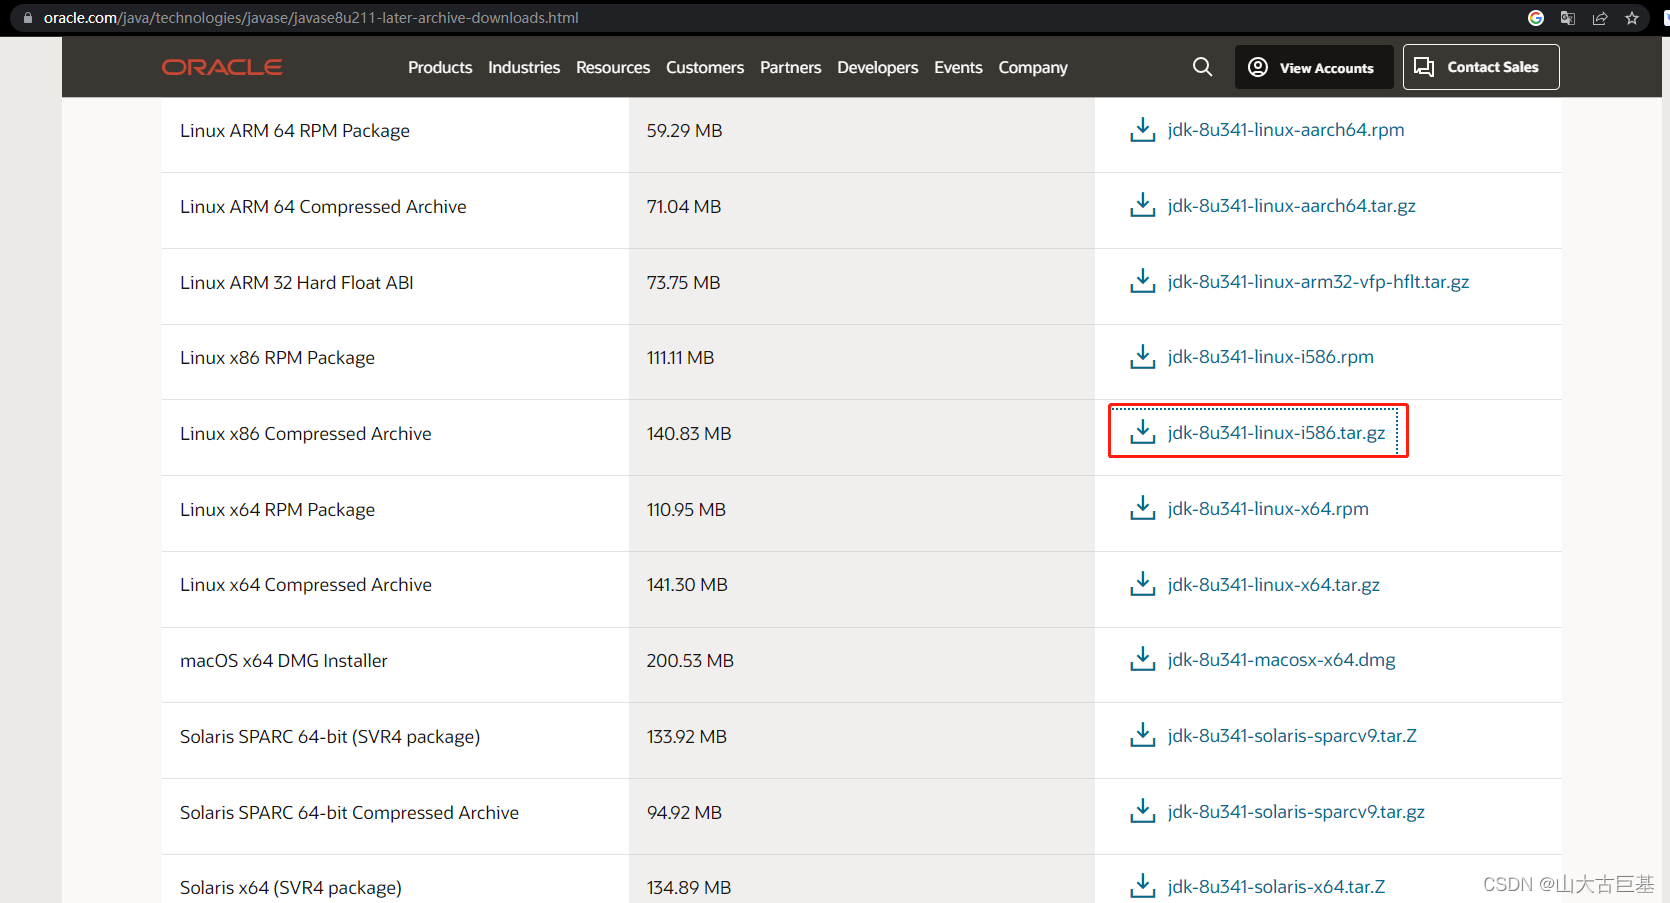Select 'Linux x86 RPM Package' text

coord(277,358)
